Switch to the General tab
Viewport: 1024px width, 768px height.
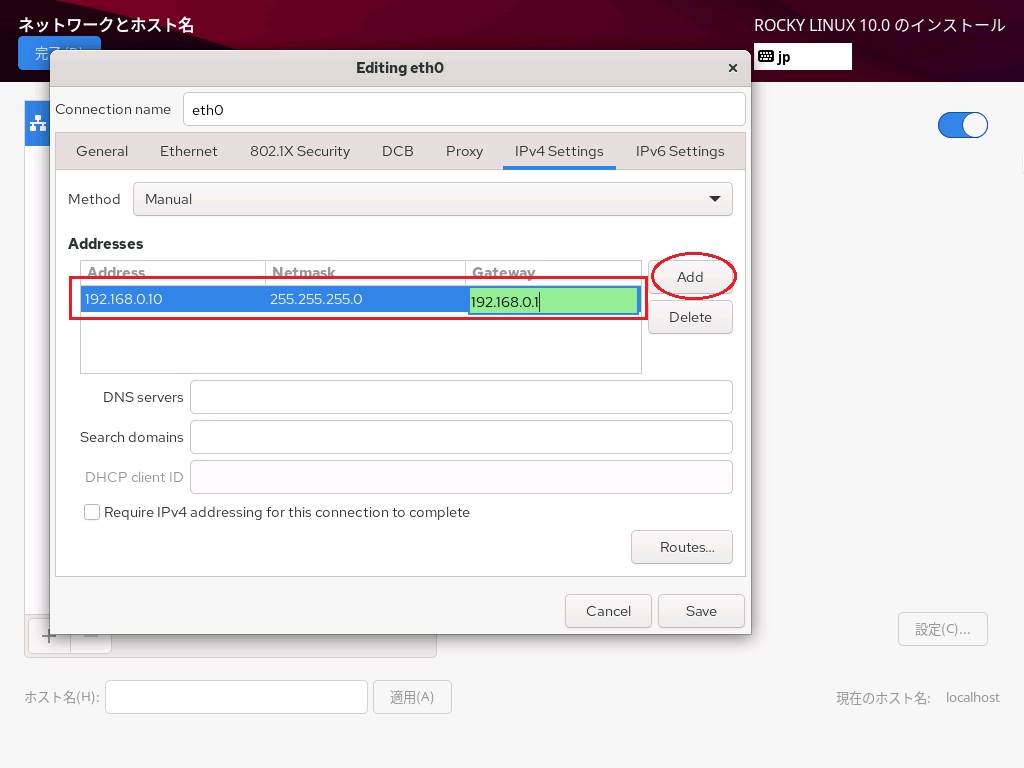(x=102, y=151)
